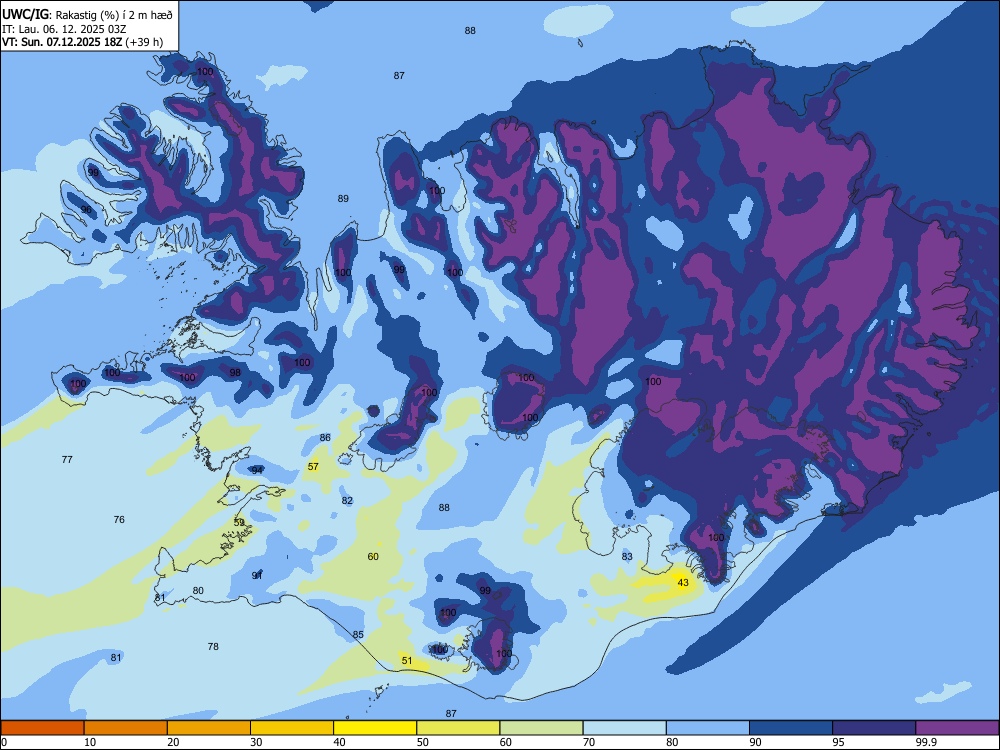Image resolution: width=1000 pixels, height=750 pixels.
Task: Click the 57 humidity value on the map
Action: (313, 467)
